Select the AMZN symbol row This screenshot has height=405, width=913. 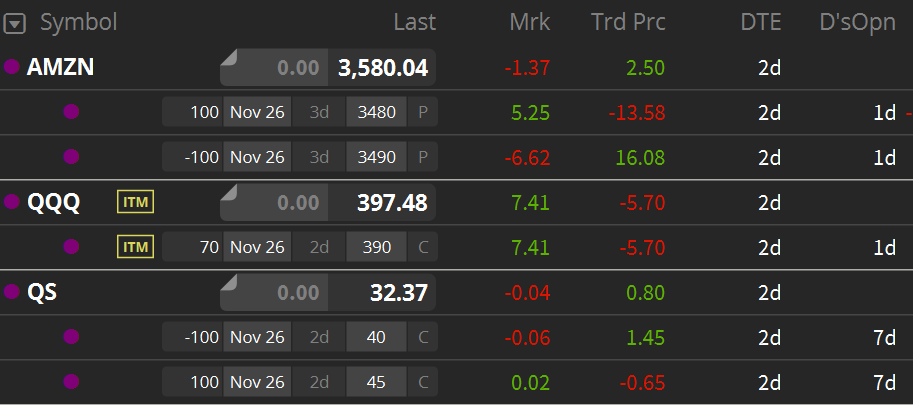(456, 68)
